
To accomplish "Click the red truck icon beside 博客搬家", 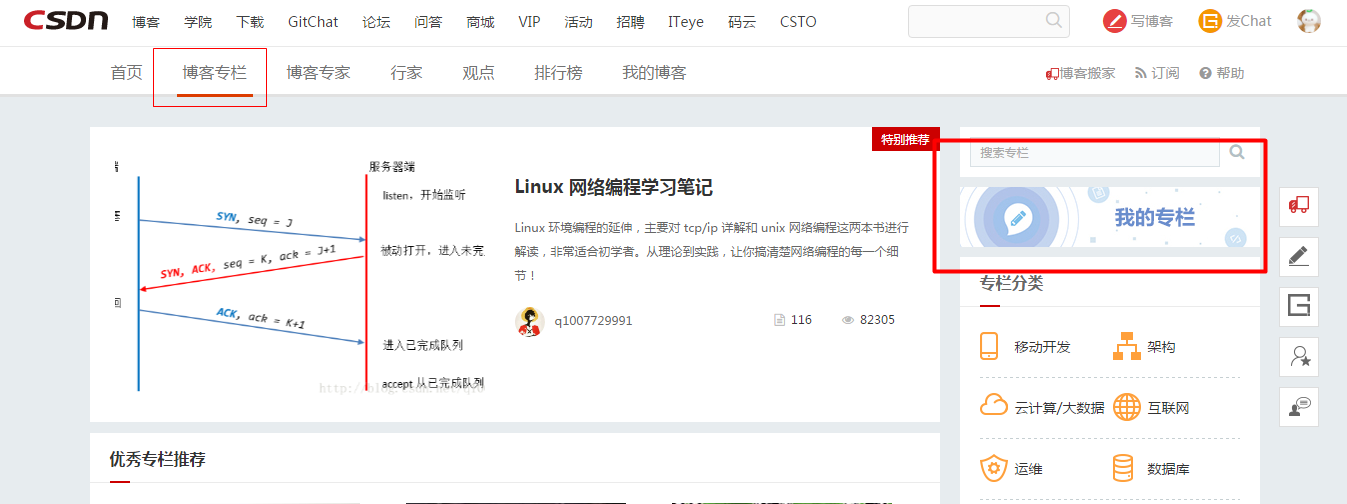I will click(1052, 73).
